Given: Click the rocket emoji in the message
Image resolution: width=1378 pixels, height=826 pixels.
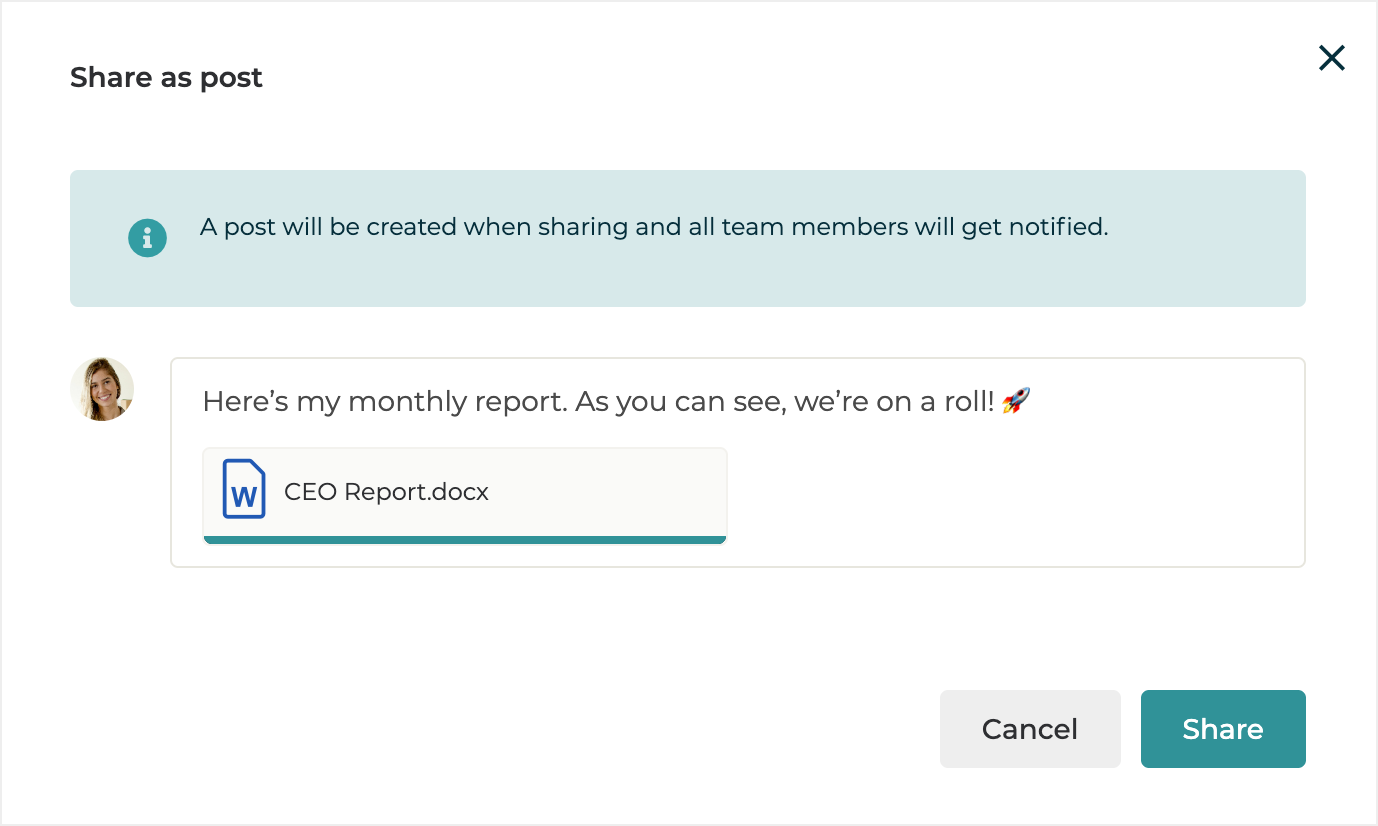Looking at the screenshot, I should 1016,402.
